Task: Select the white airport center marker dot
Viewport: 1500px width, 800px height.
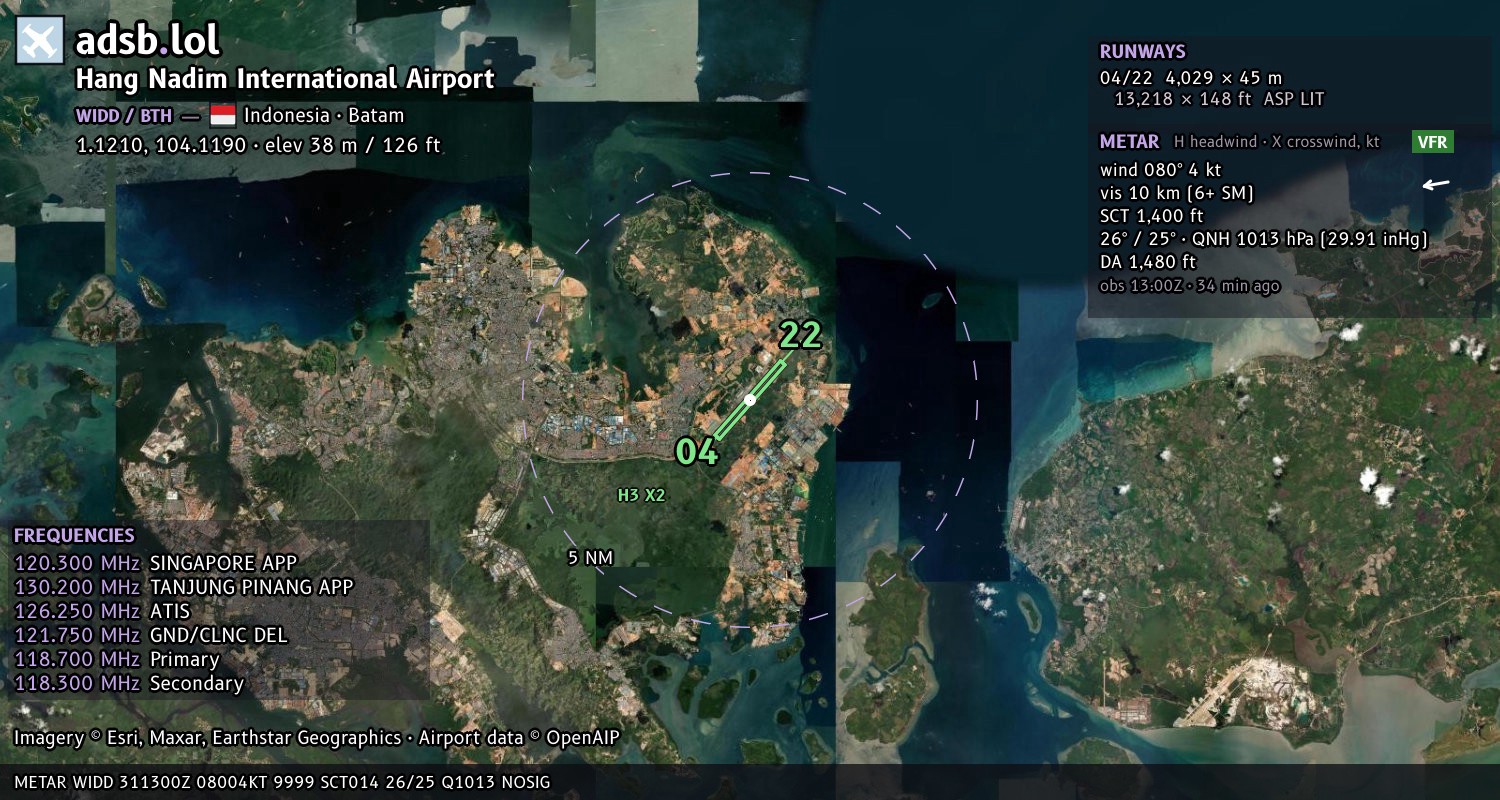Action: point(749,399)
